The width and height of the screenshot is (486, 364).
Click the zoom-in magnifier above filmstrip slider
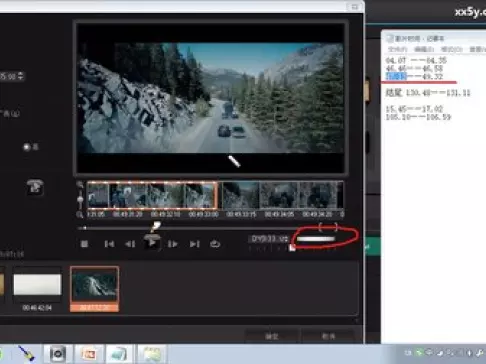point(80,184)
